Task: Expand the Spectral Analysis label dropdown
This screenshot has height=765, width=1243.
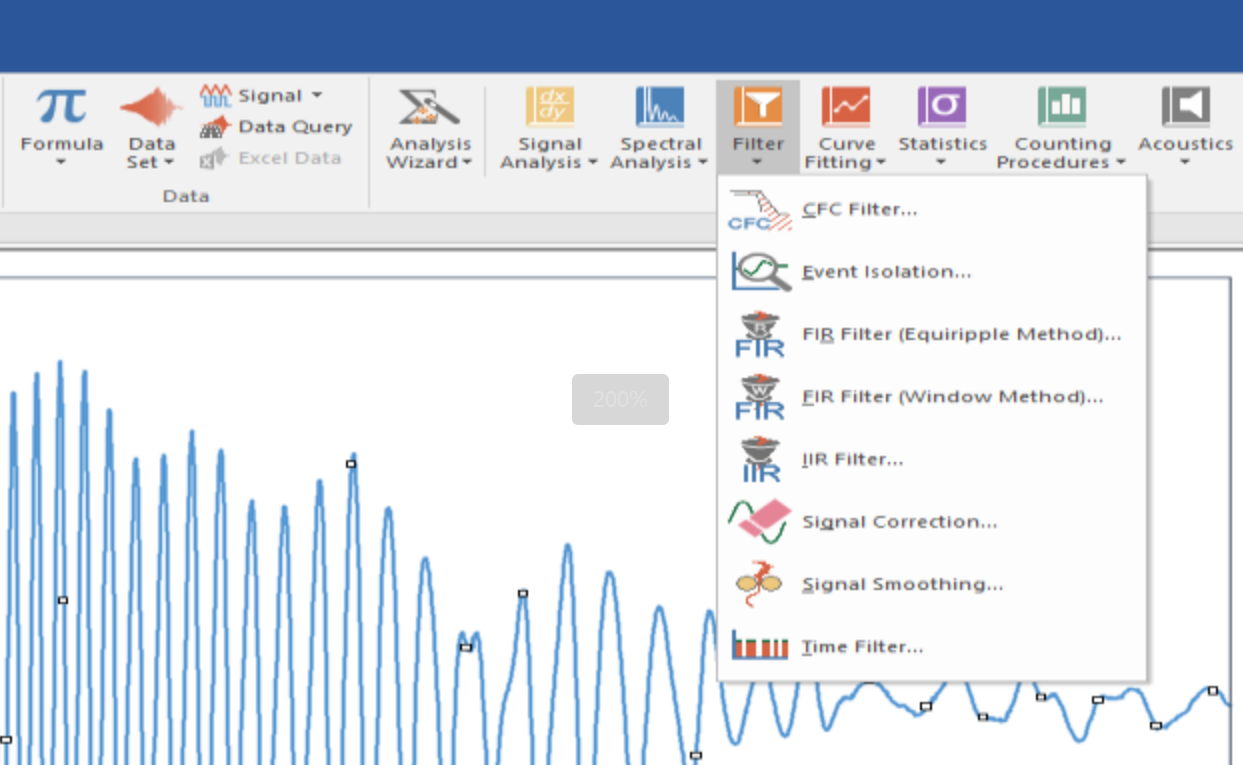Action: click(x=660, y=153)
